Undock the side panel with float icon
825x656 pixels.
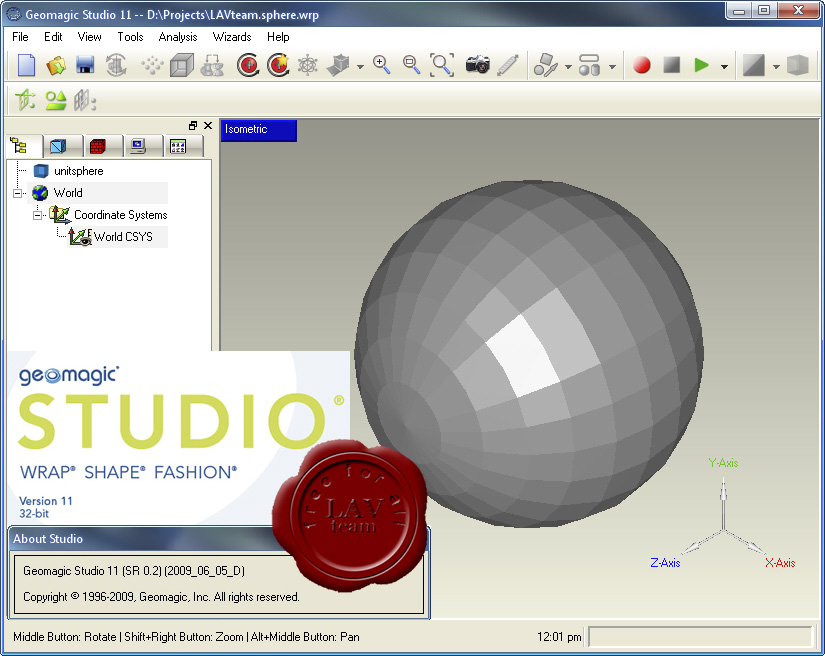pos(193,126)
